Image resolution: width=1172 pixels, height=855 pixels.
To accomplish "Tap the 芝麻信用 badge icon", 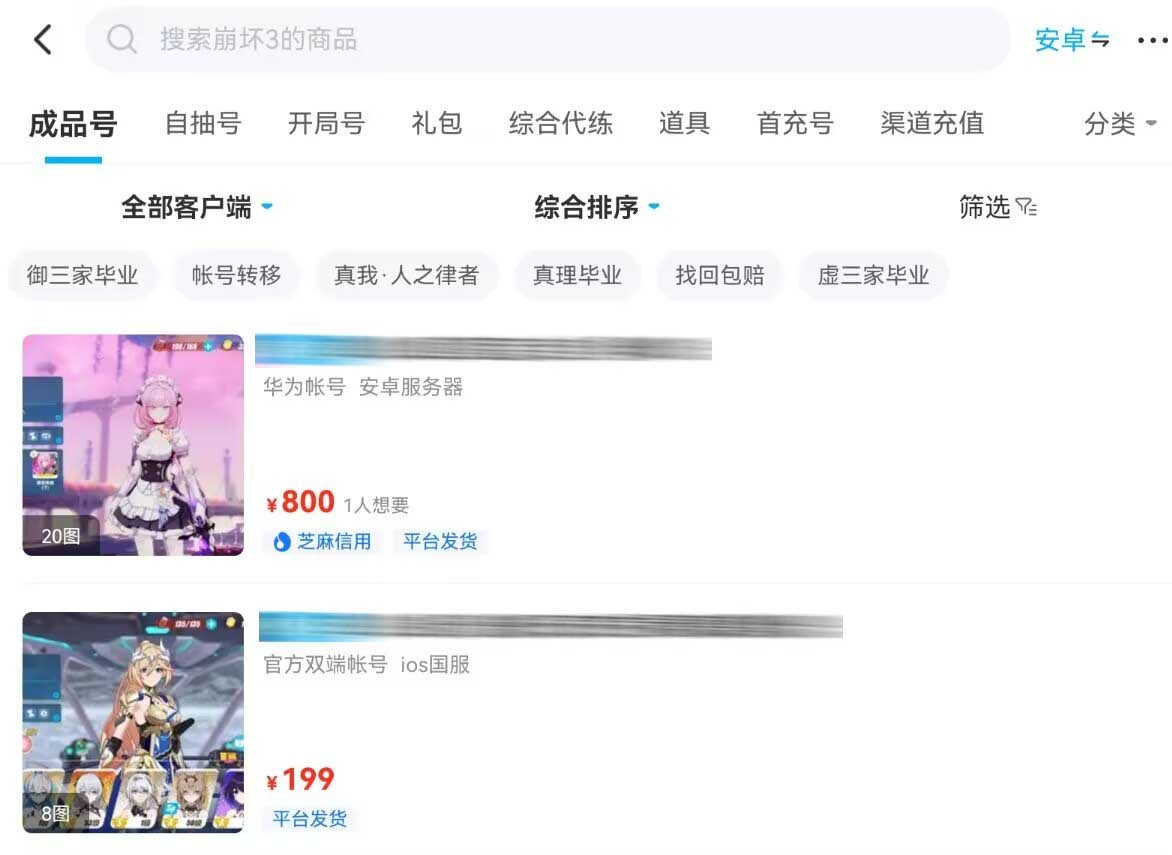I will pos(282,542).
